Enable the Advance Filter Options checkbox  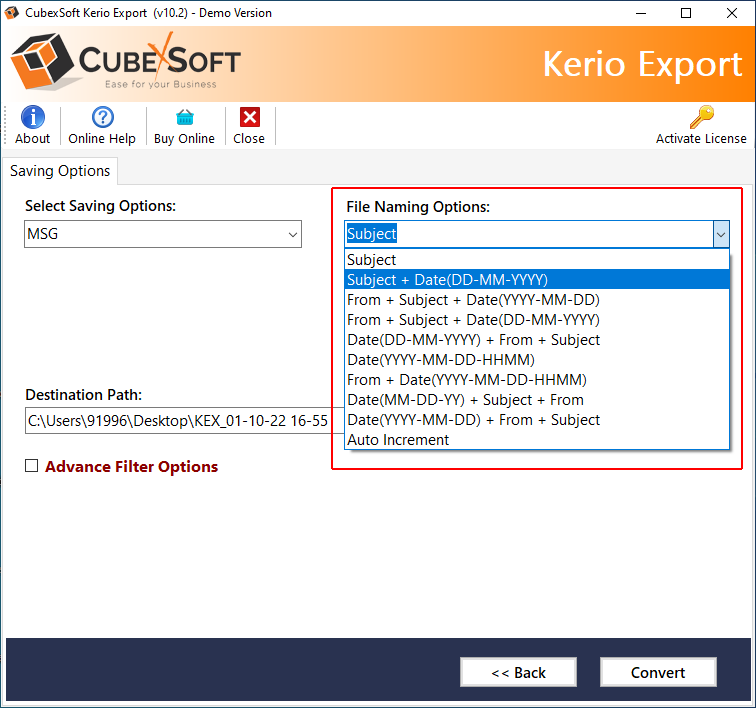[x=31, y=466]
